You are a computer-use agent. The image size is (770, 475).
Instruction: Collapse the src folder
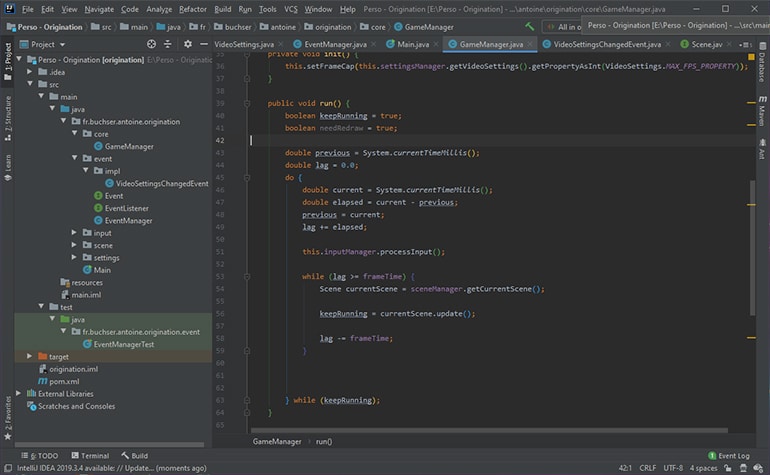29,84
